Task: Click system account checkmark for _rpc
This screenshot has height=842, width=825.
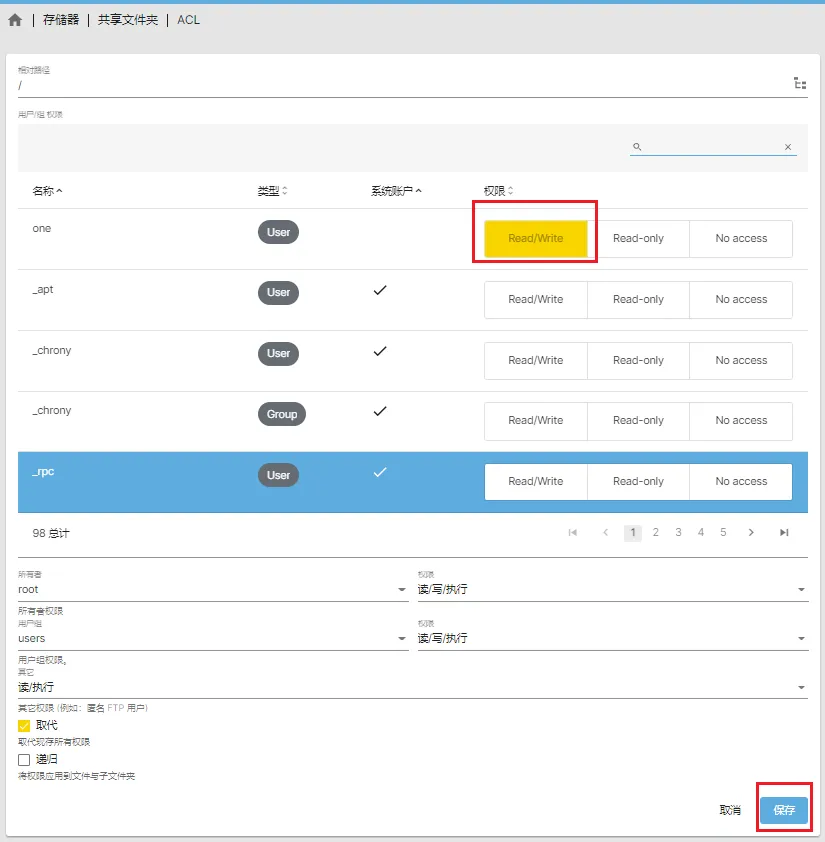Action: [380, 473]
